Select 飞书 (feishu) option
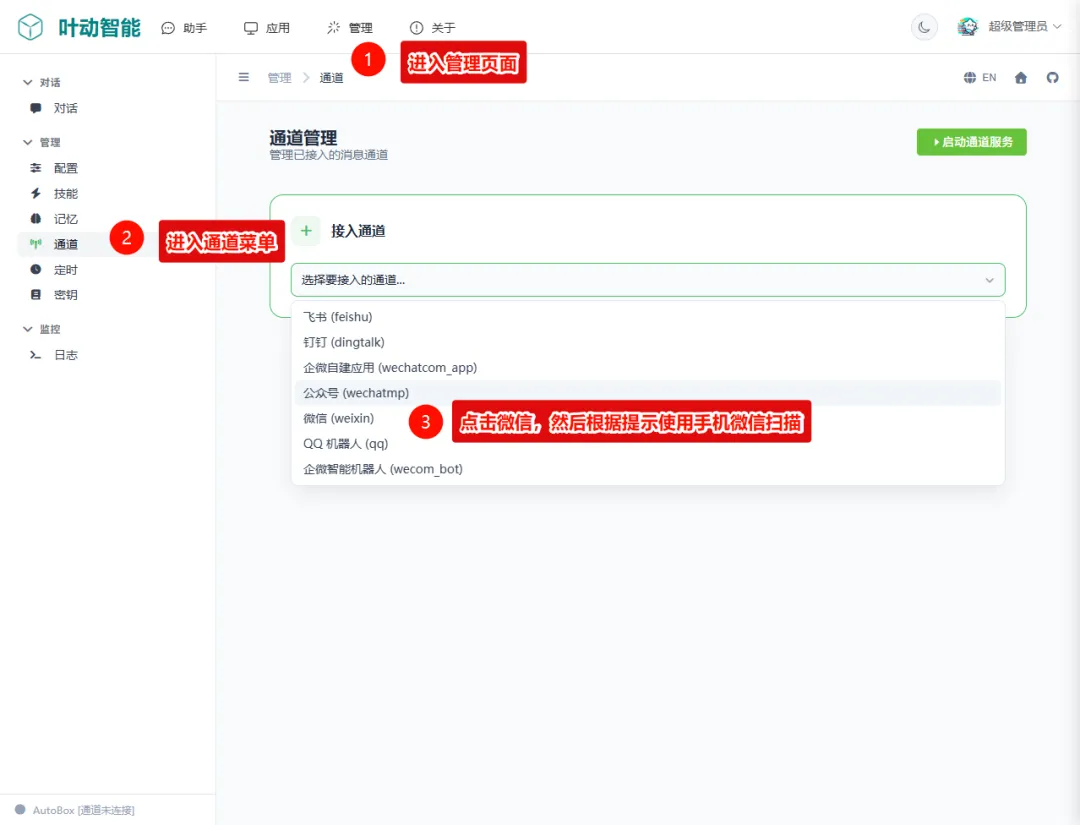Screen dimensions: 1080x825 (647, 317)
